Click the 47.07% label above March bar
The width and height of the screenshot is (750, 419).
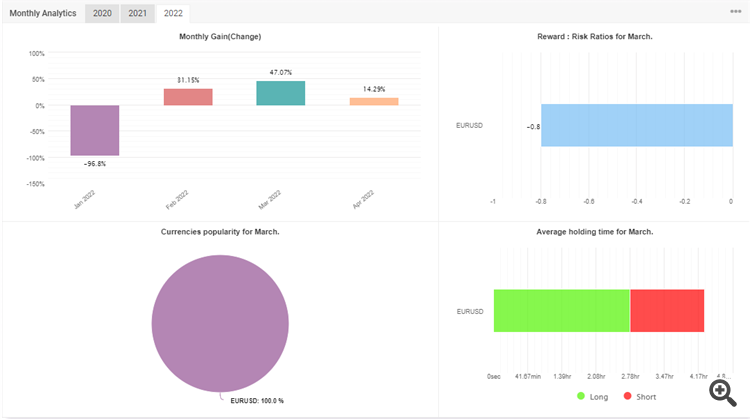[281, 72]
